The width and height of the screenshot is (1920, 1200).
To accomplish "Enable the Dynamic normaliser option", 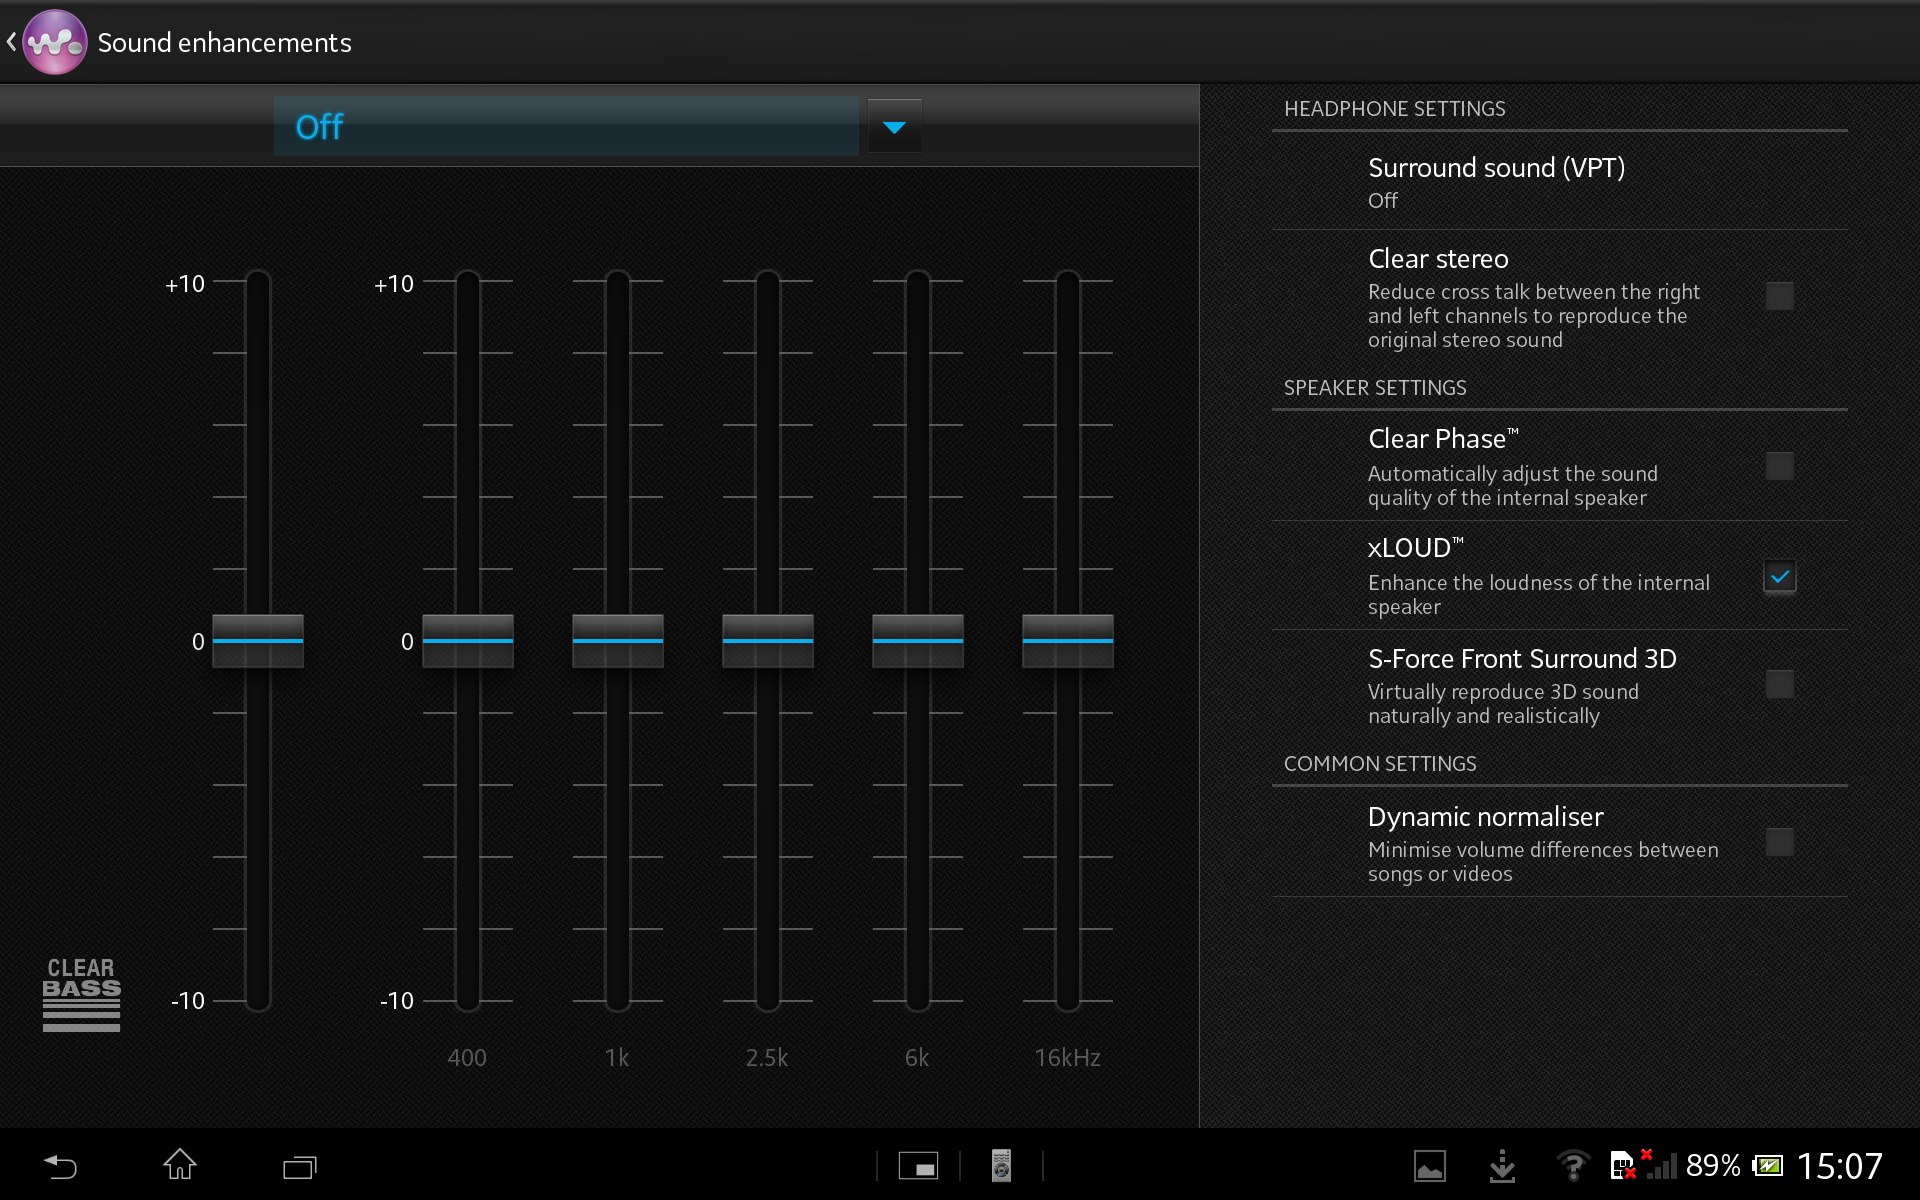I will tap(1780, 842).
